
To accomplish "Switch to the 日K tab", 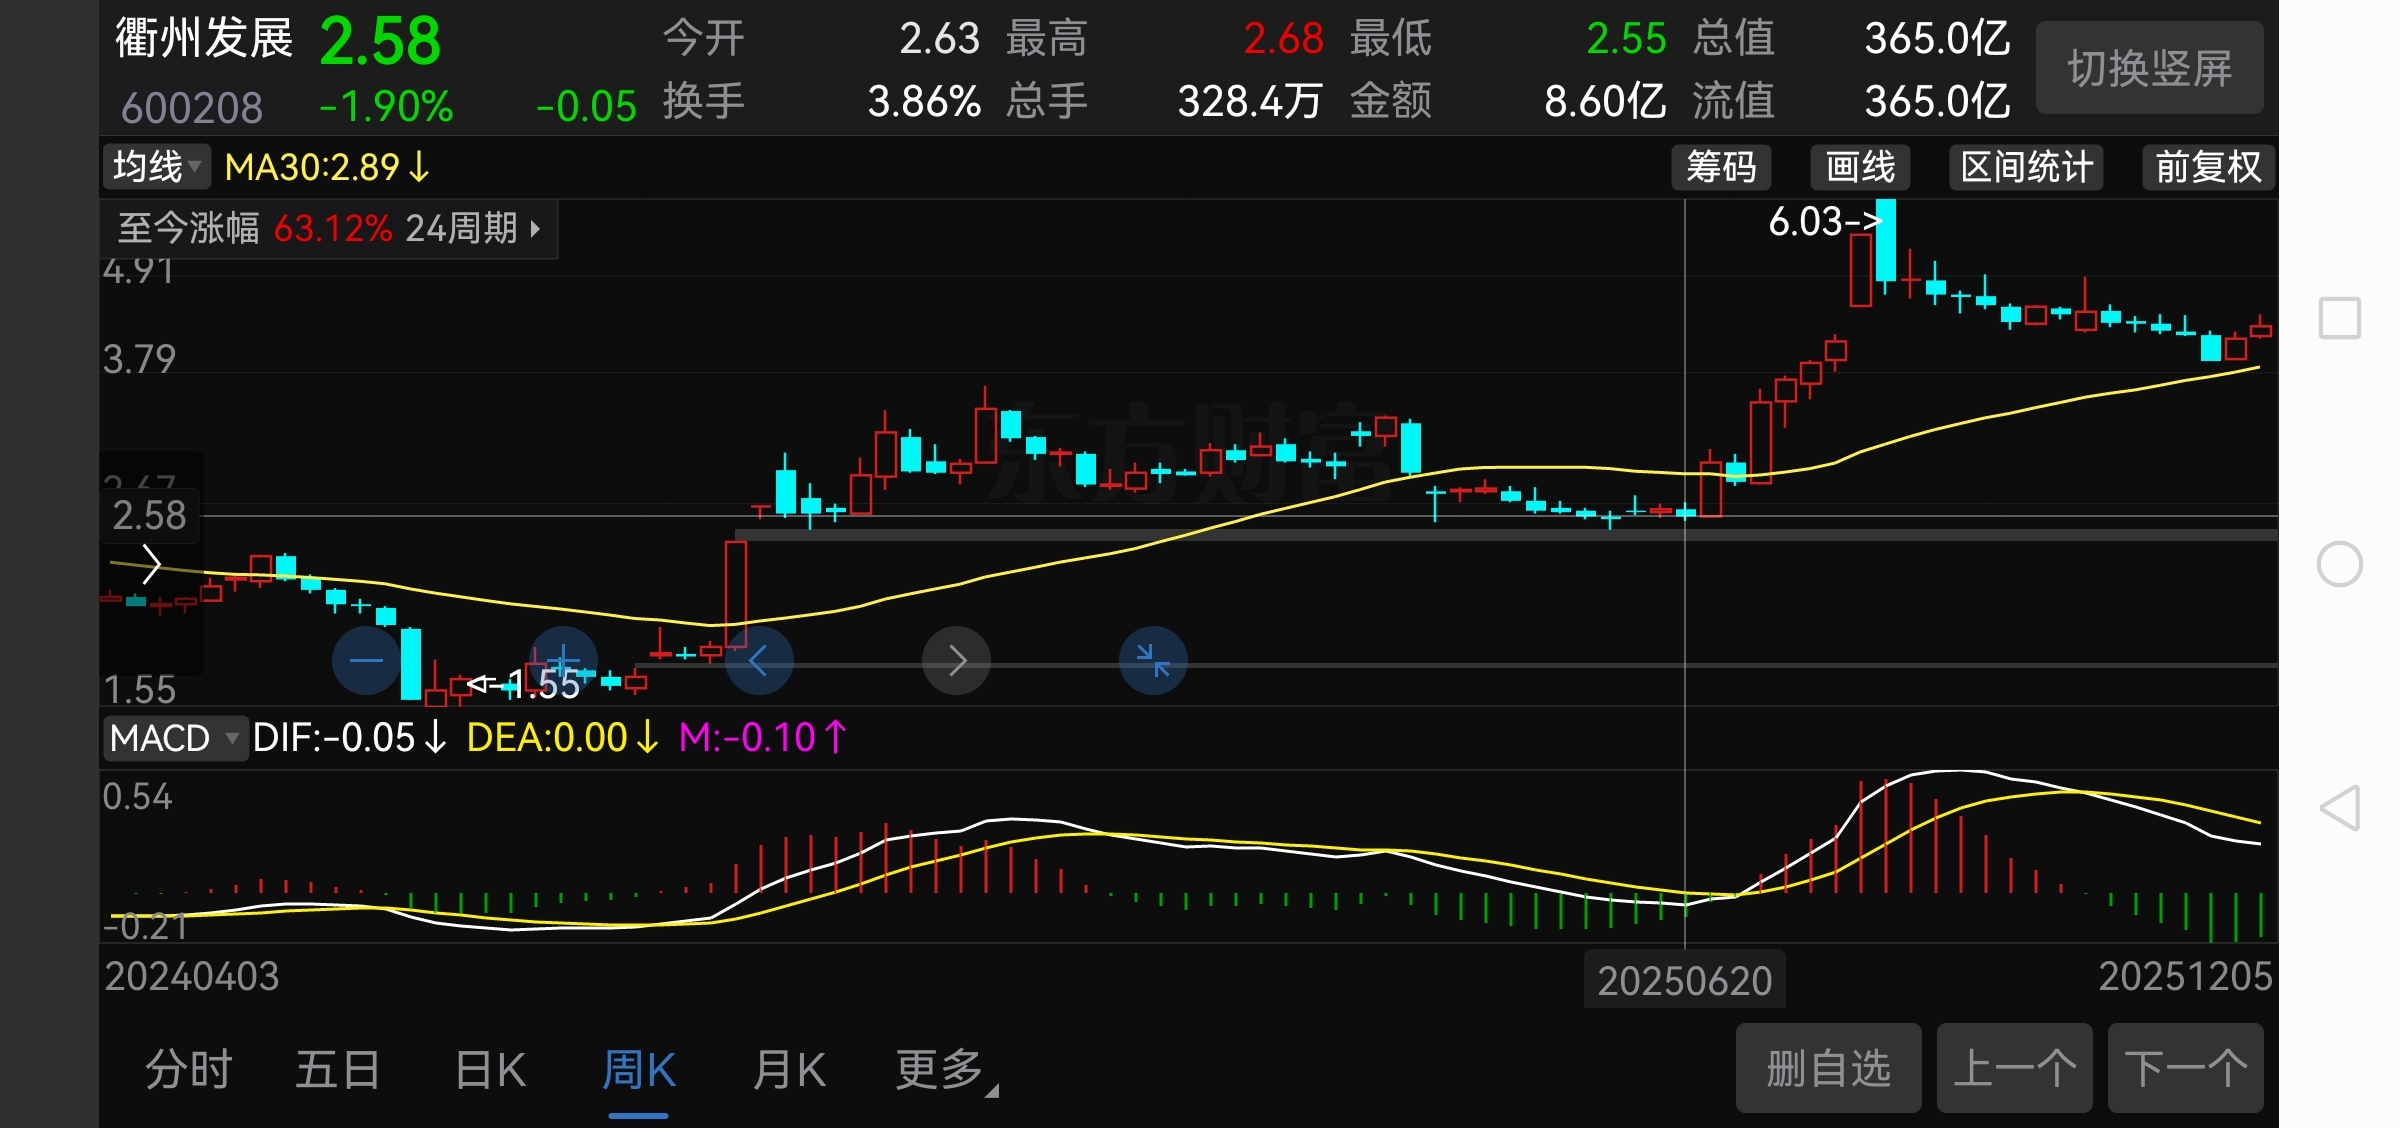I will [490, 1070].
